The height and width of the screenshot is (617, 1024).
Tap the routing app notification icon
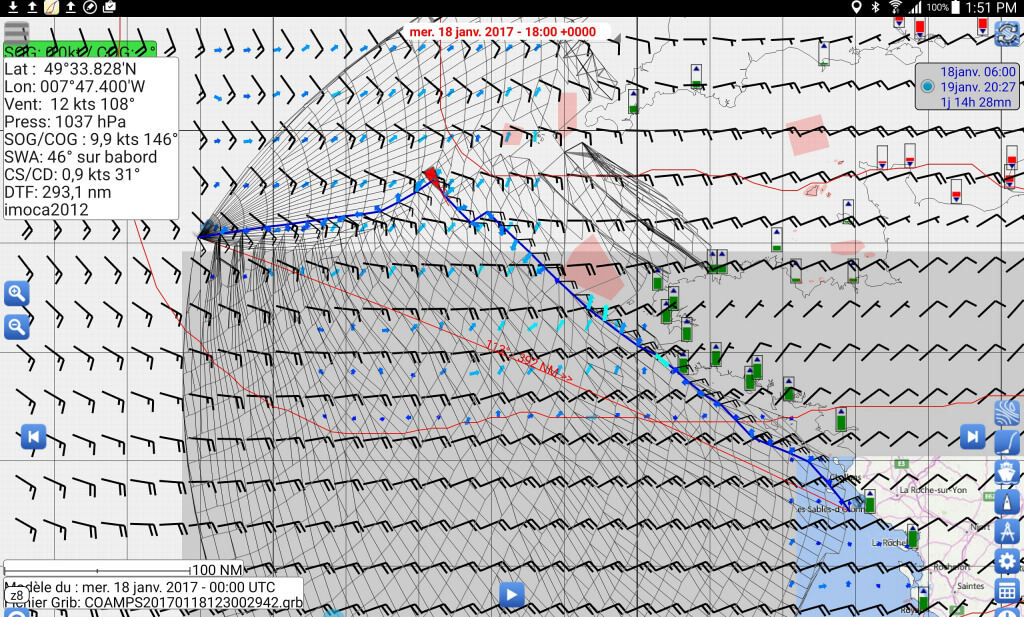(51, 7)
